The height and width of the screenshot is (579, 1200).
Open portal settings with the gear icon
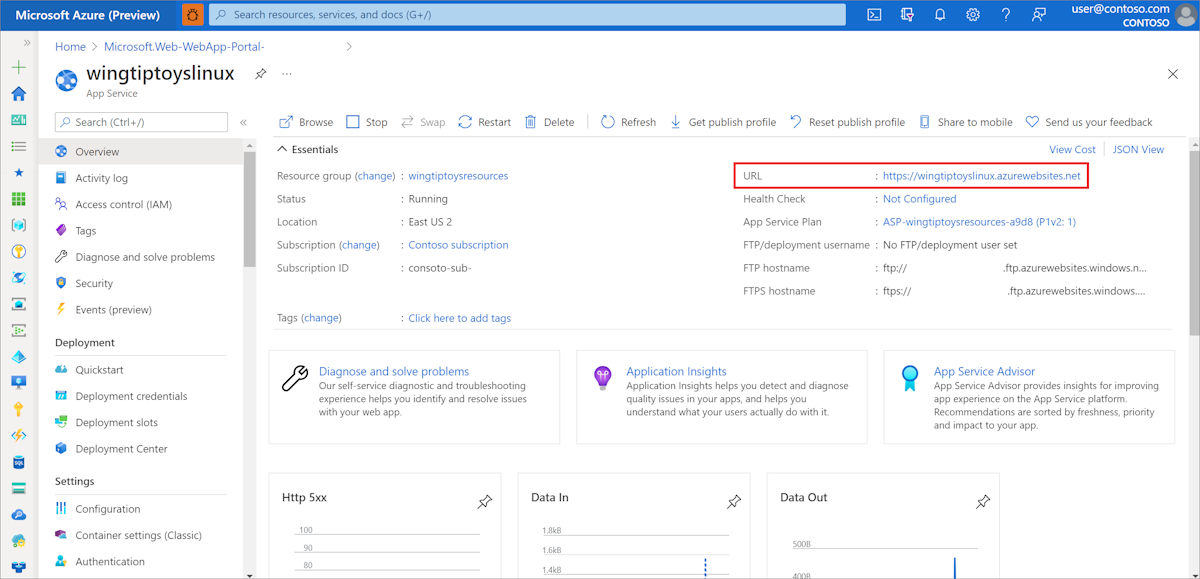click(x=973, y=14)
